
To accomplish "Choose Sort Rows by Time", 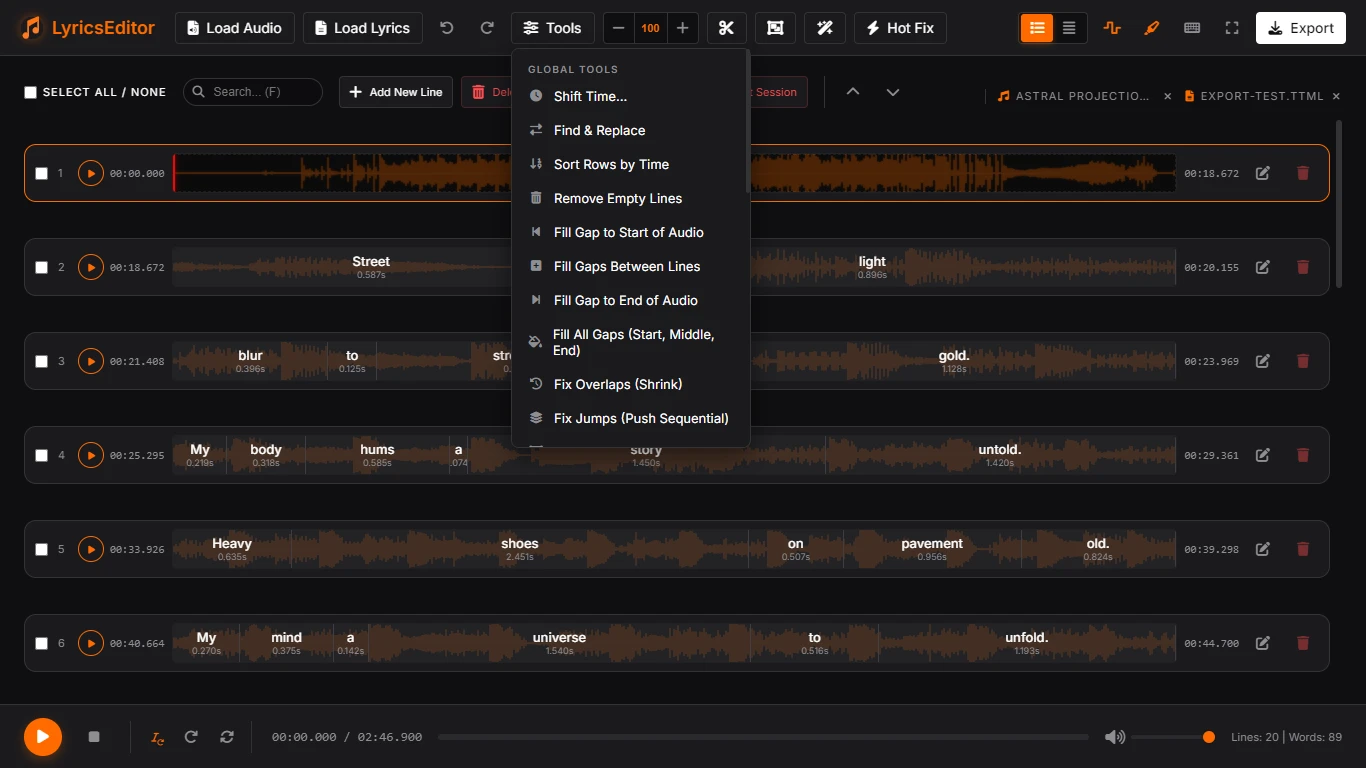I will [630, 164].
